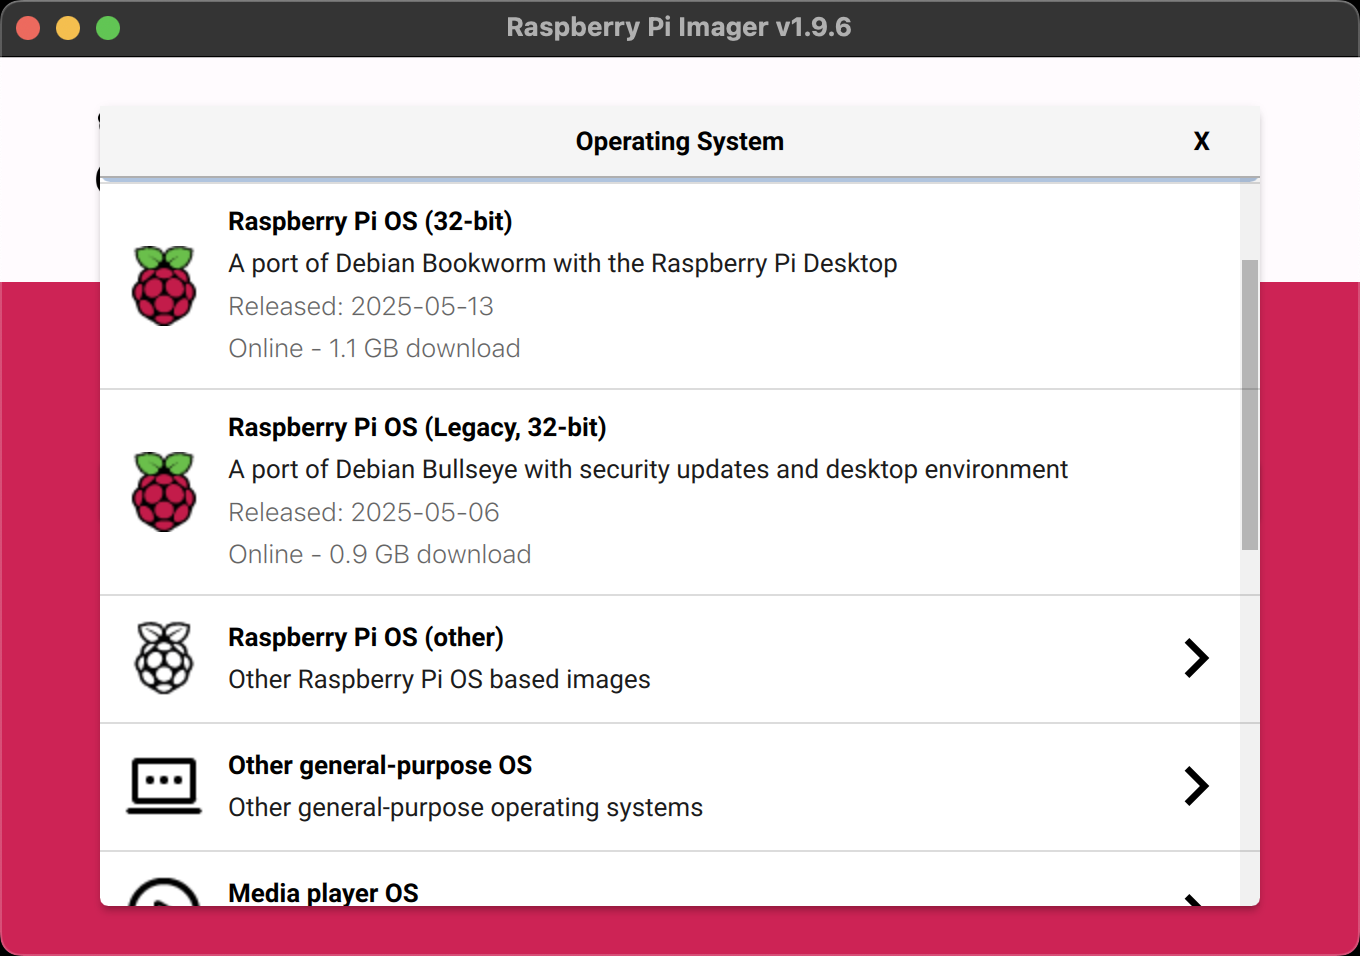Select the Raspberry Pi OS (32-bit) title

(370, 221)
